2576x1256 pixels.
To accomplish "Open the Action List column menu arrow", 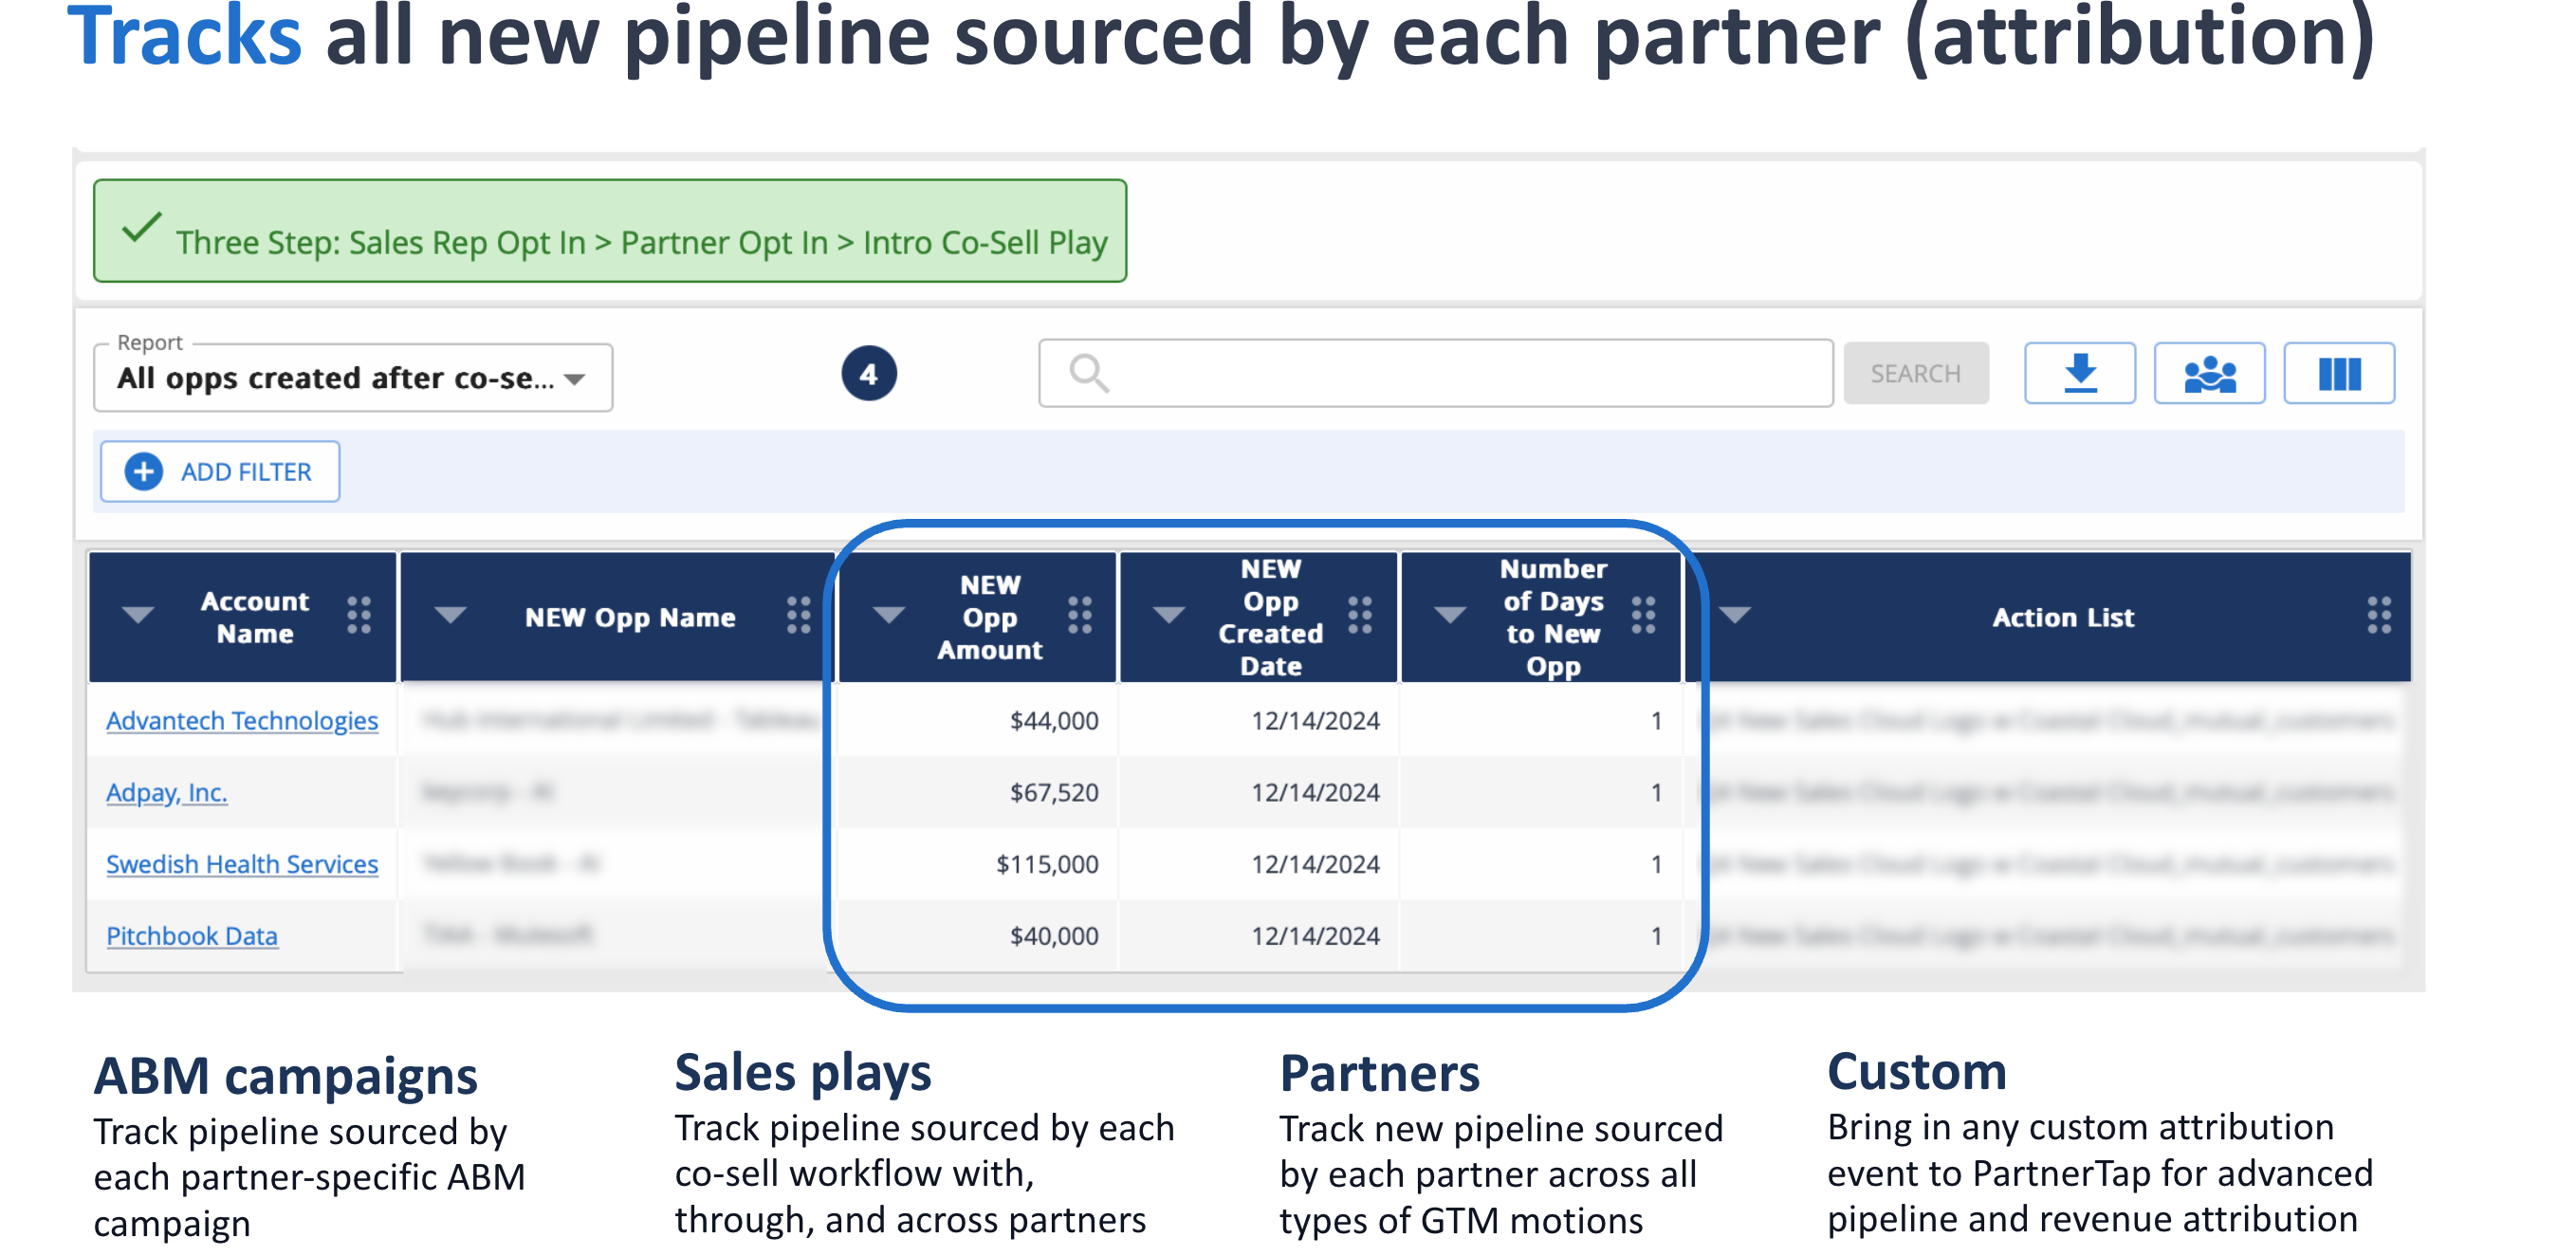I will tap(1734, 614).
